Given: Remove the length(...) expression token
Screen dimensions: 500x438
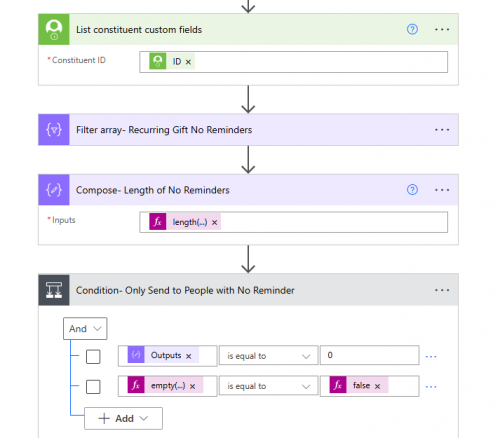Looking at the screenshot, I should tap(215, 222).
